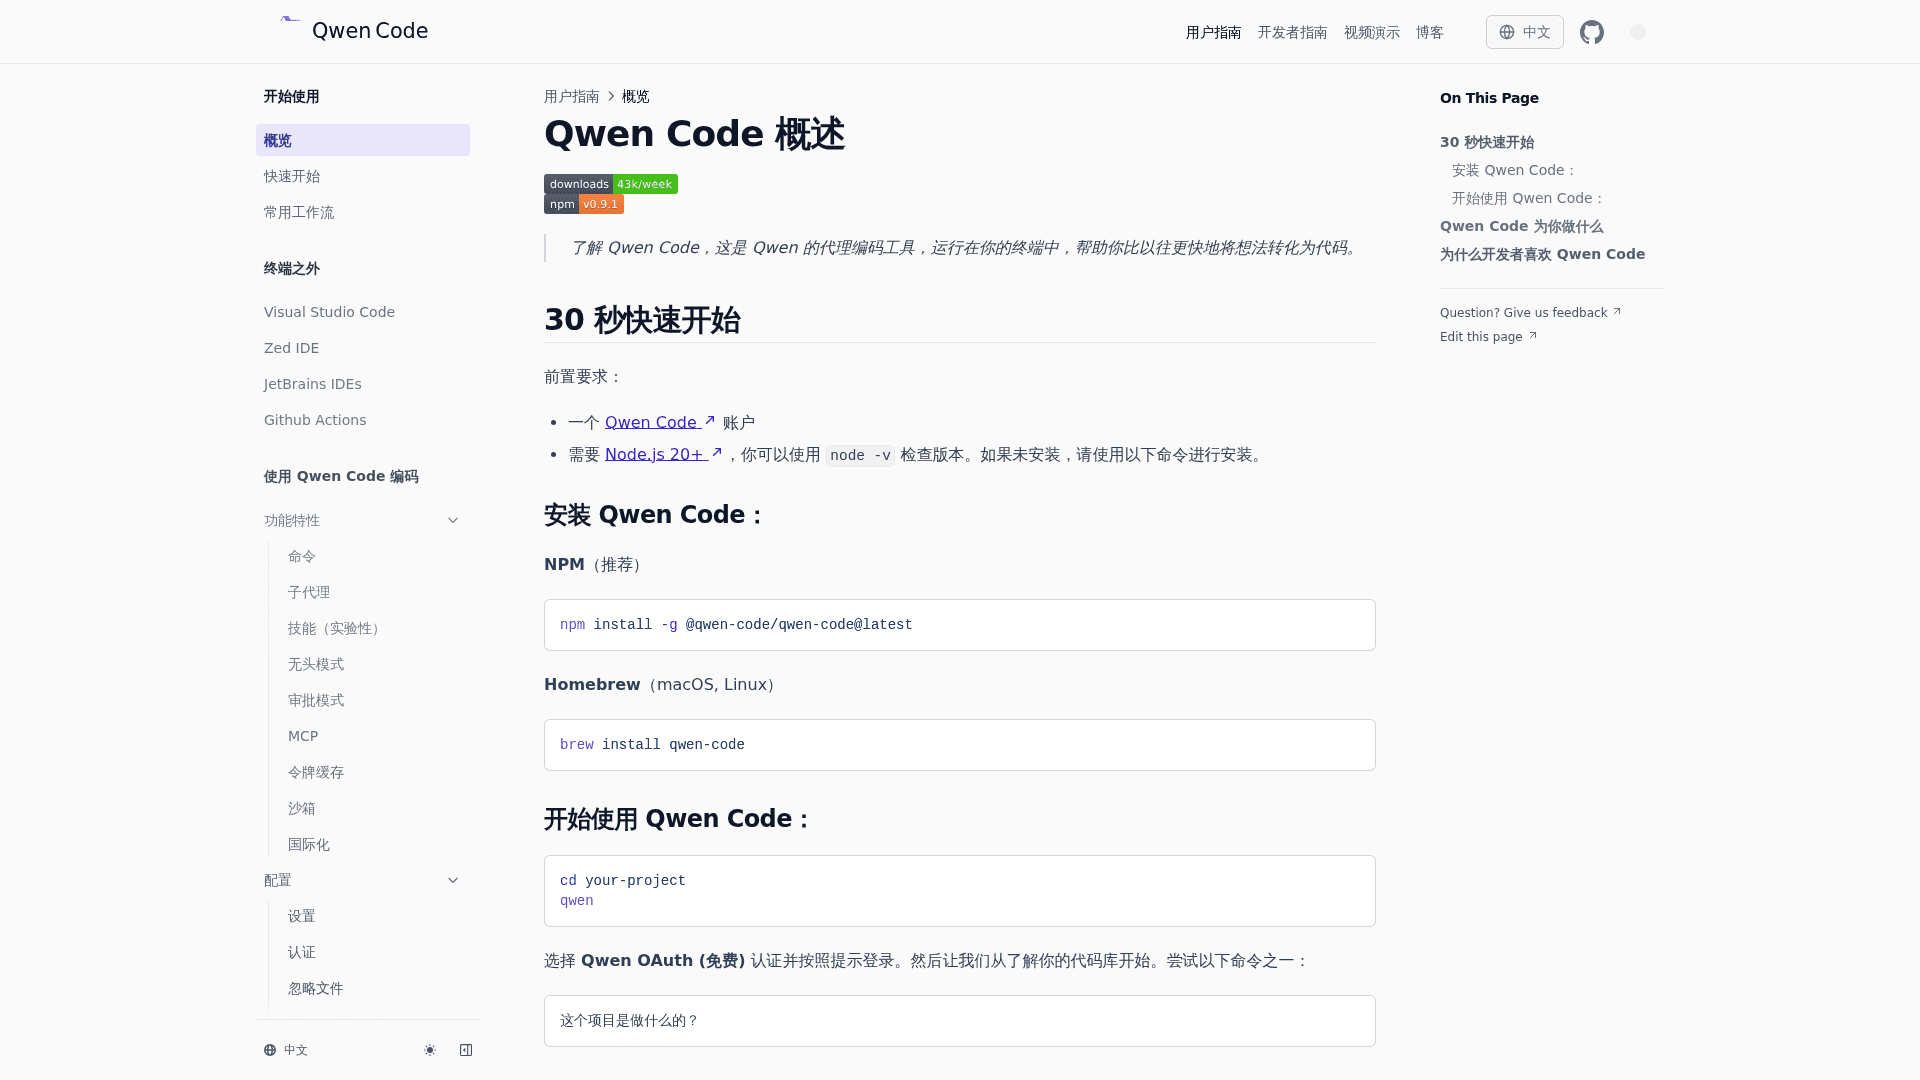The height and width of the screenshot is (1080, 1920).
Task: Open the 博客 menu item
Action: [1429, 32]
